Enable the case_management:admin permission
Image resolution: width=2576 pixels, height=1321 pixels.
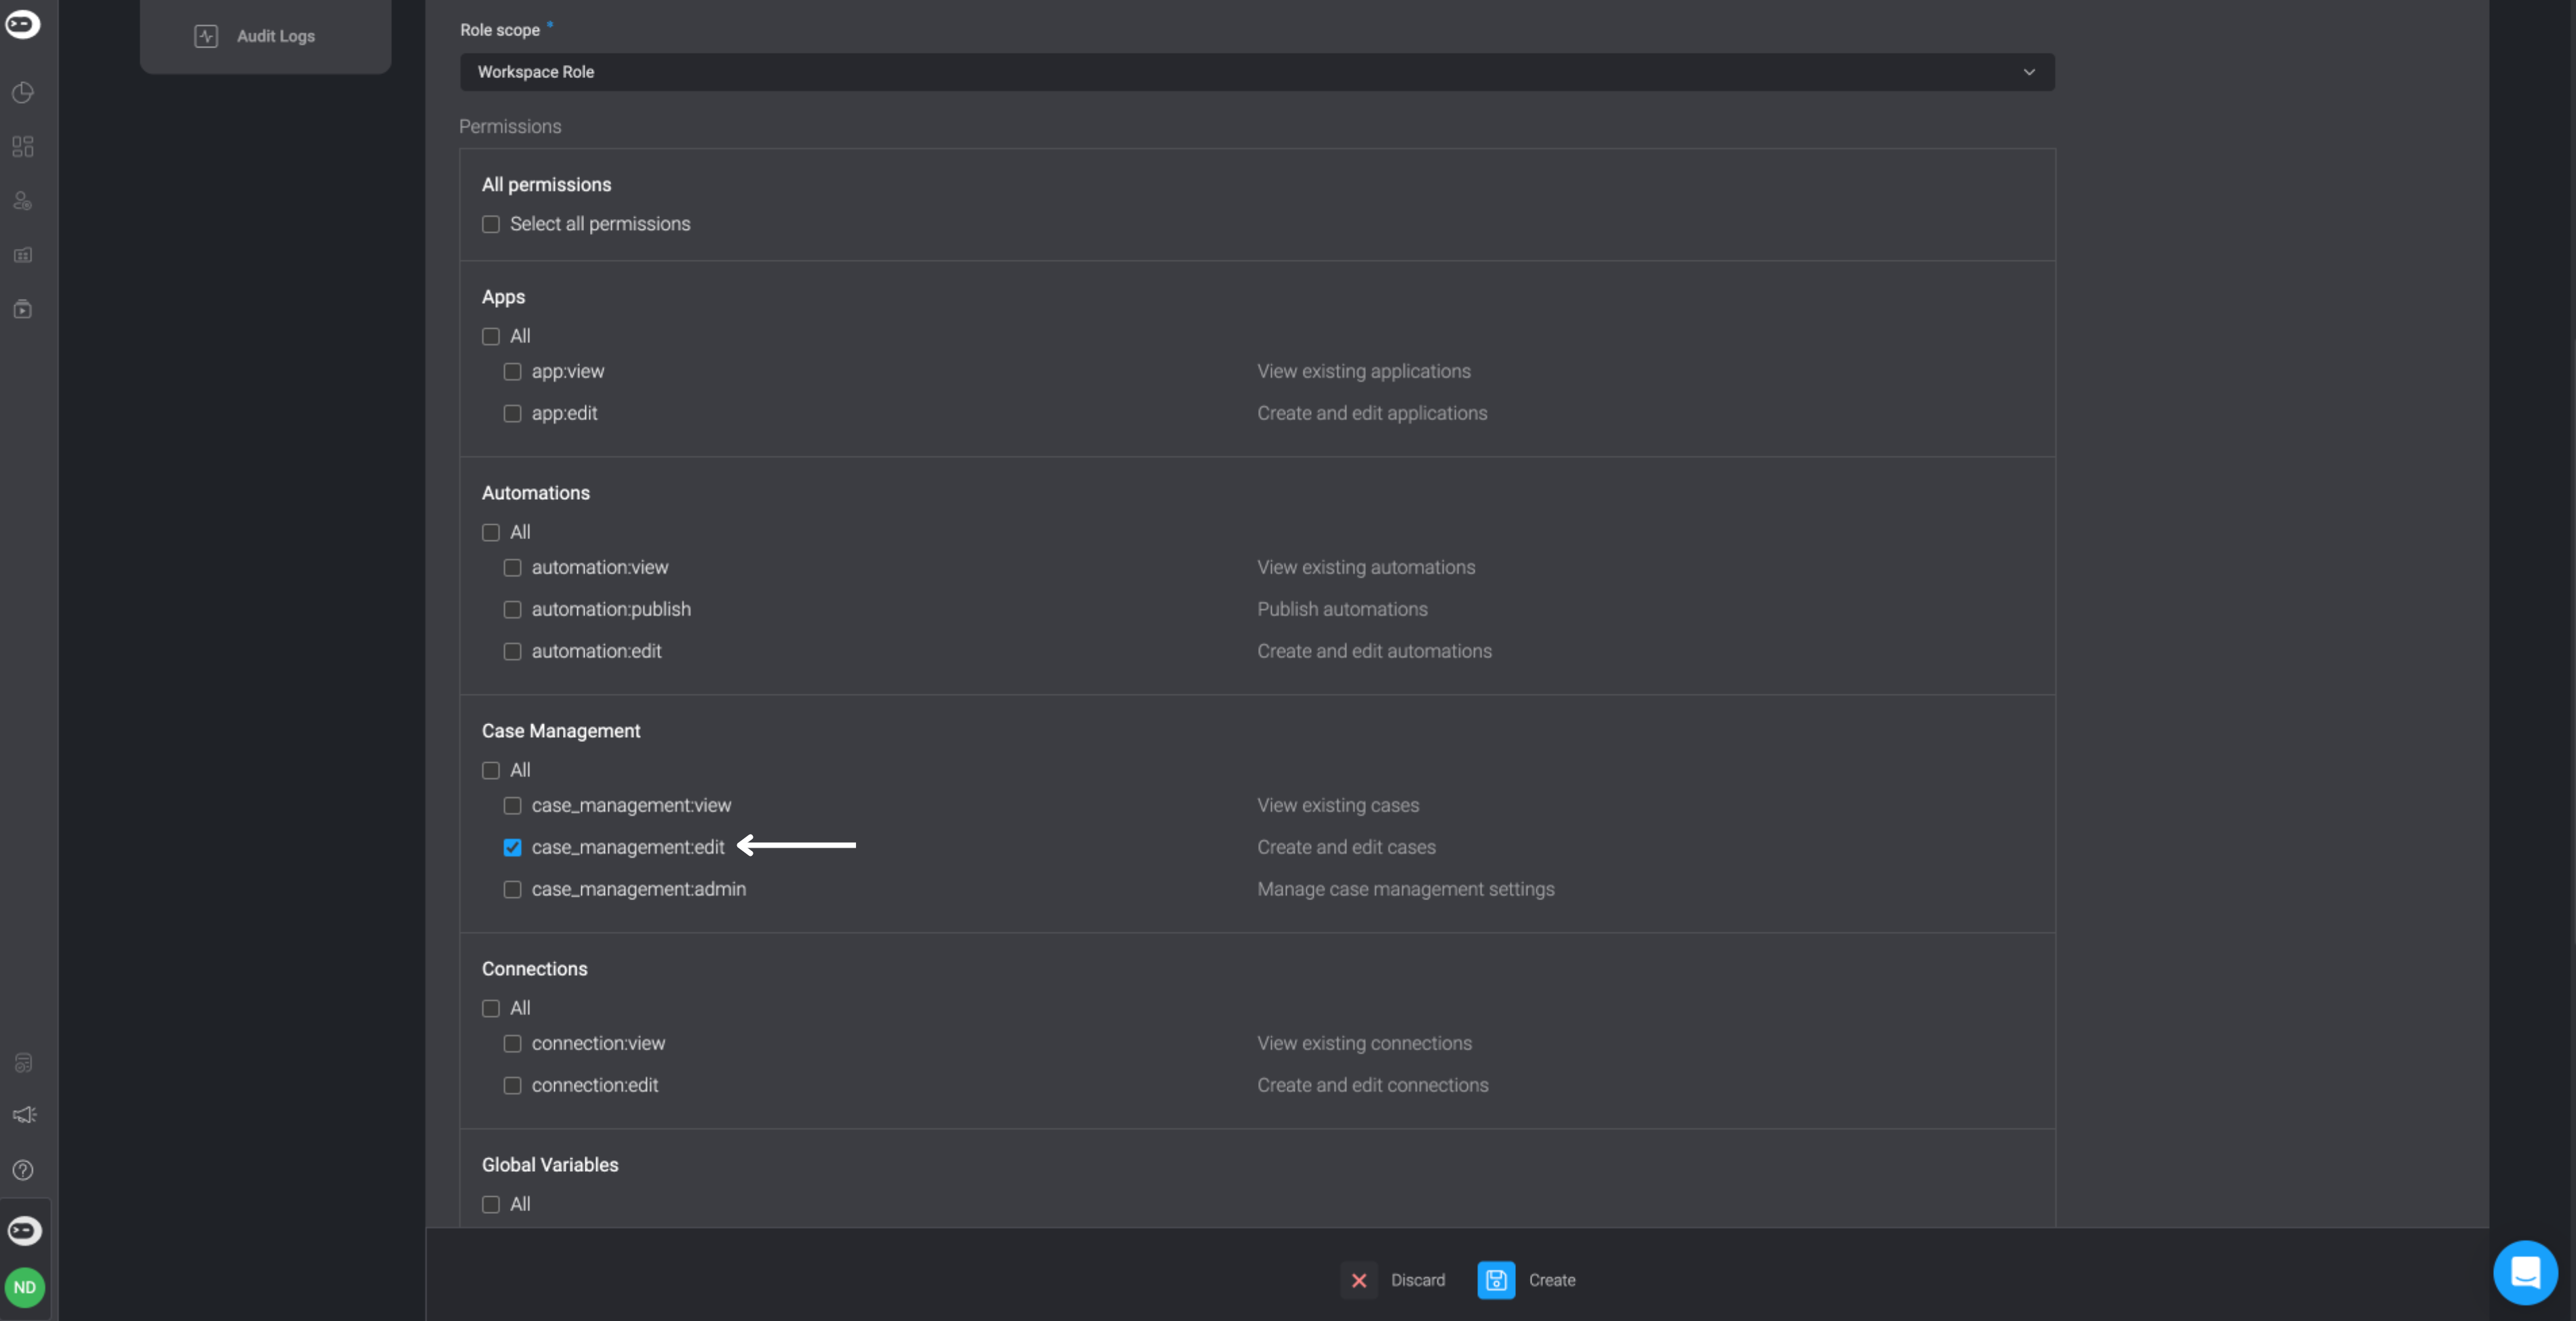pyautogui.click(x=512, y=889)
